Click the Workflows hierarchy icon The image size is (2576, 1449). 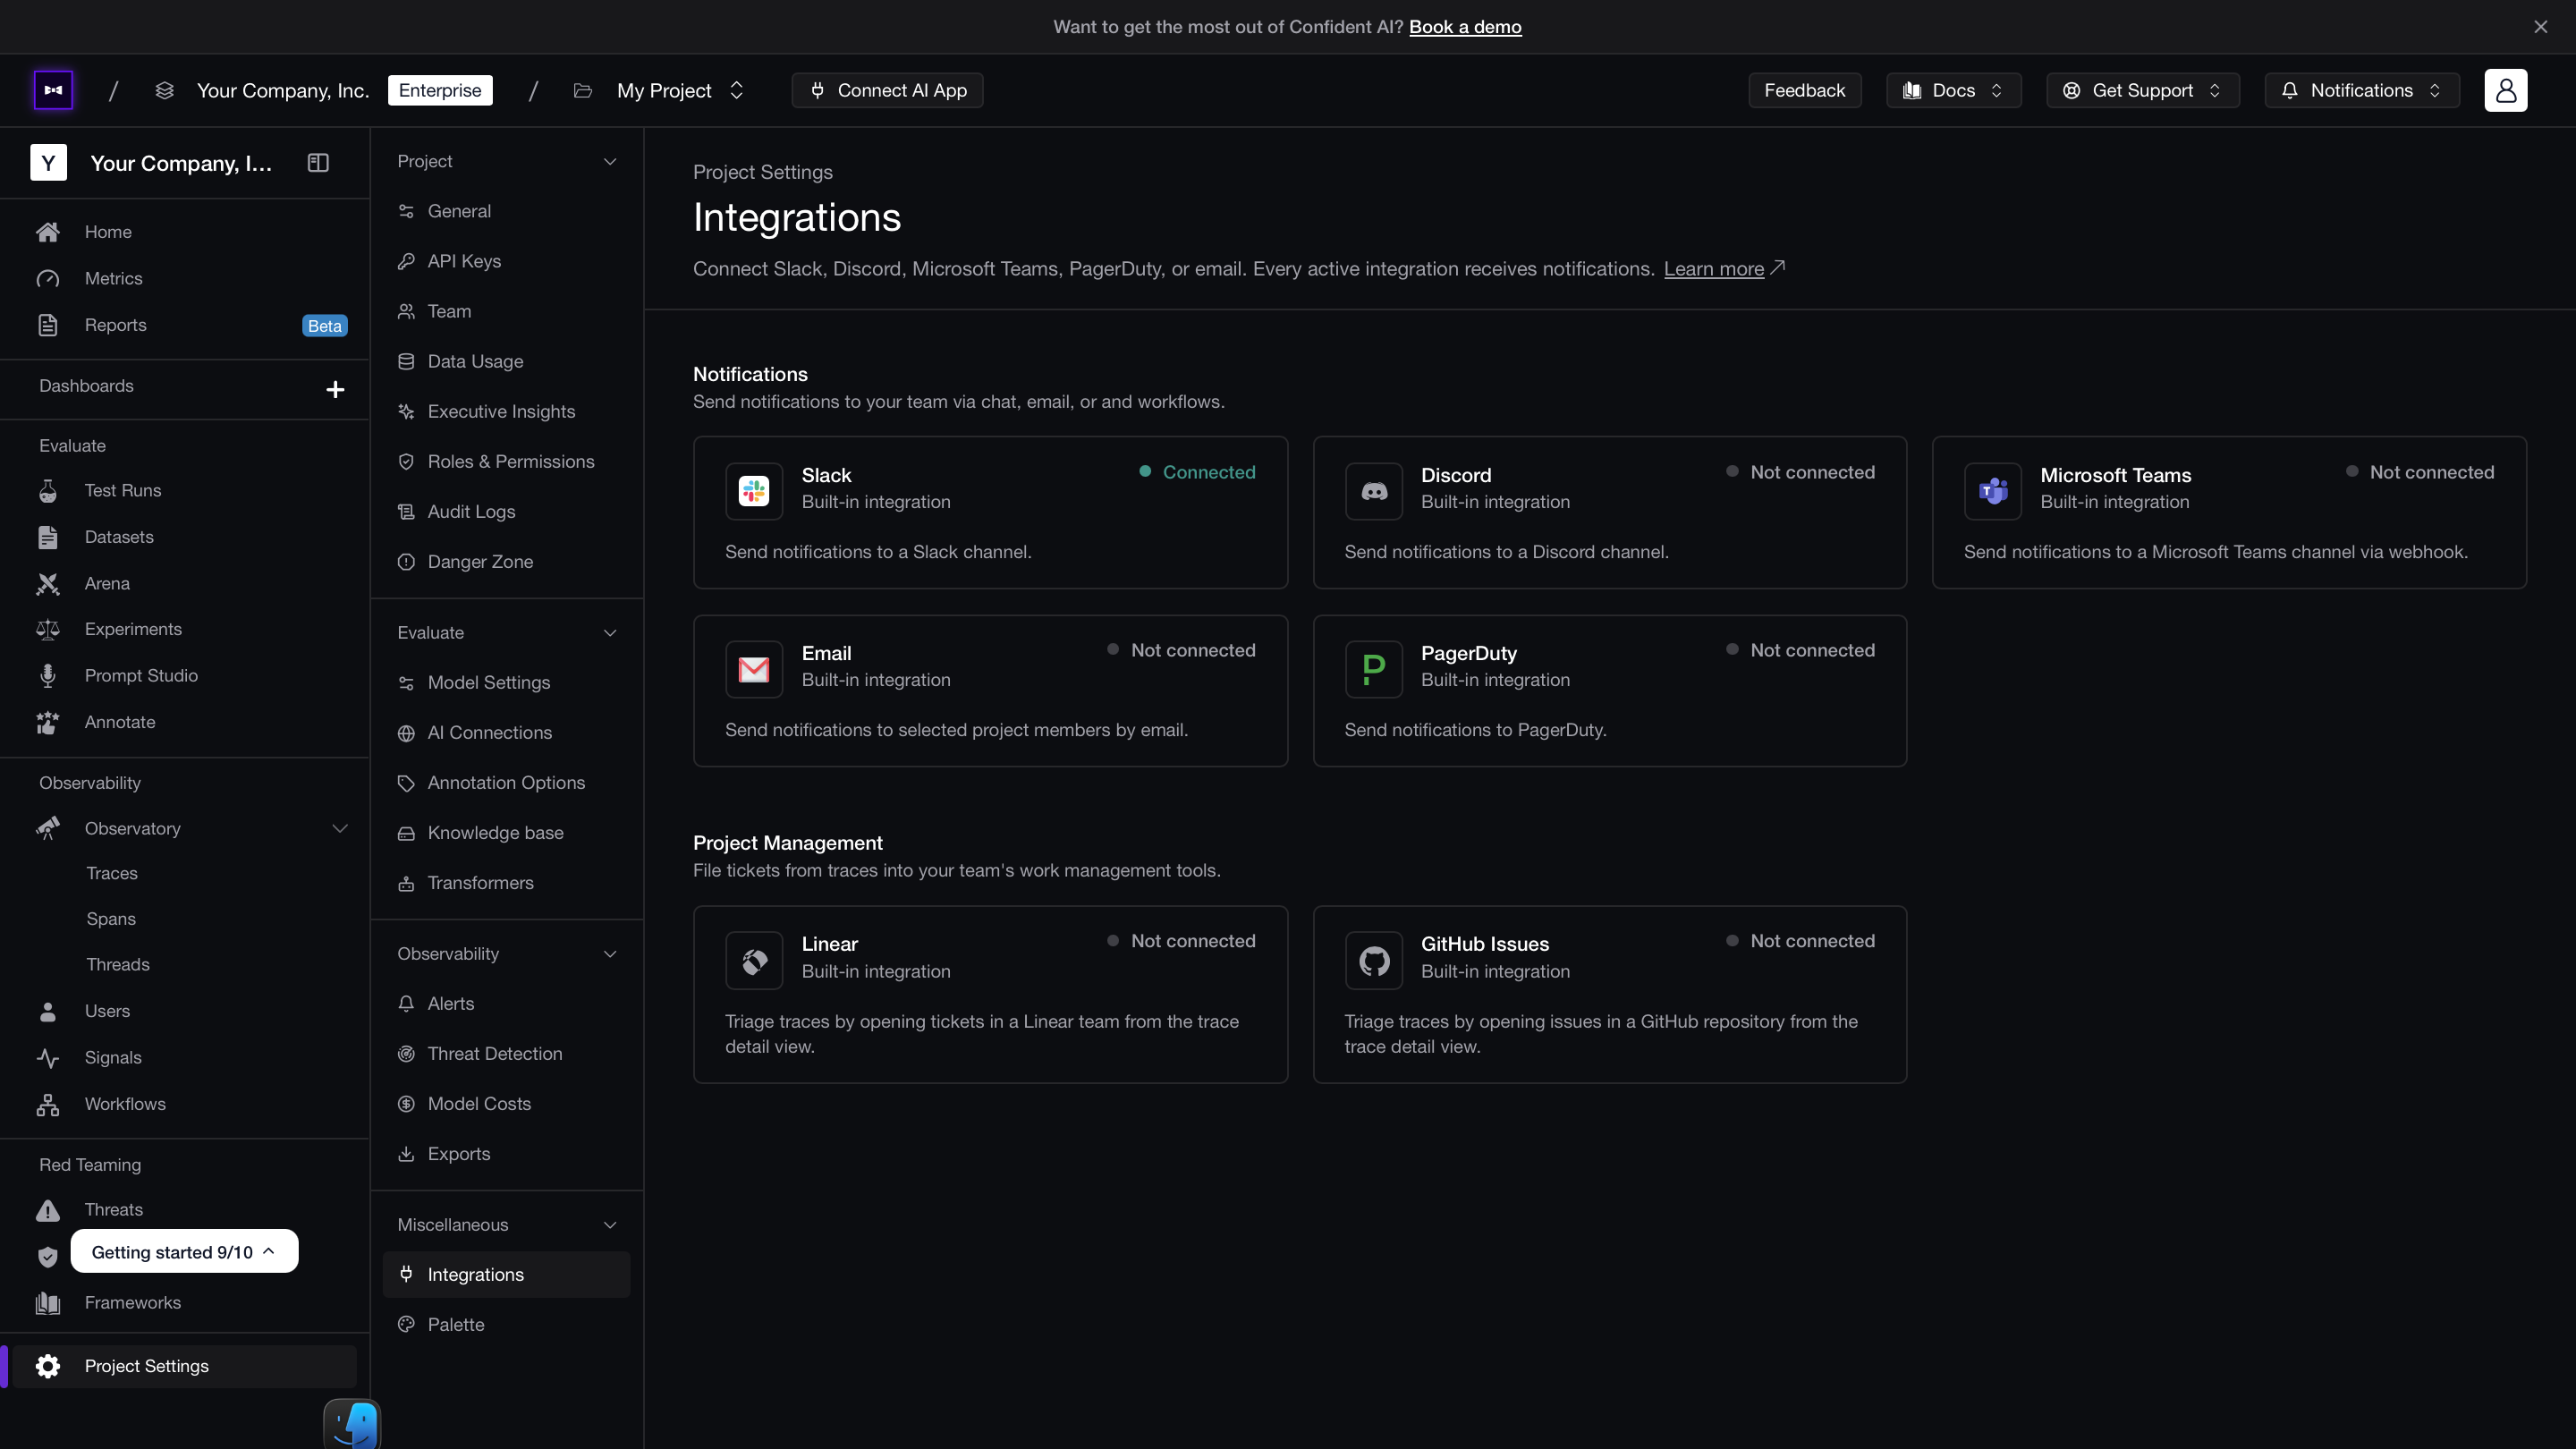pos(48,1104)
